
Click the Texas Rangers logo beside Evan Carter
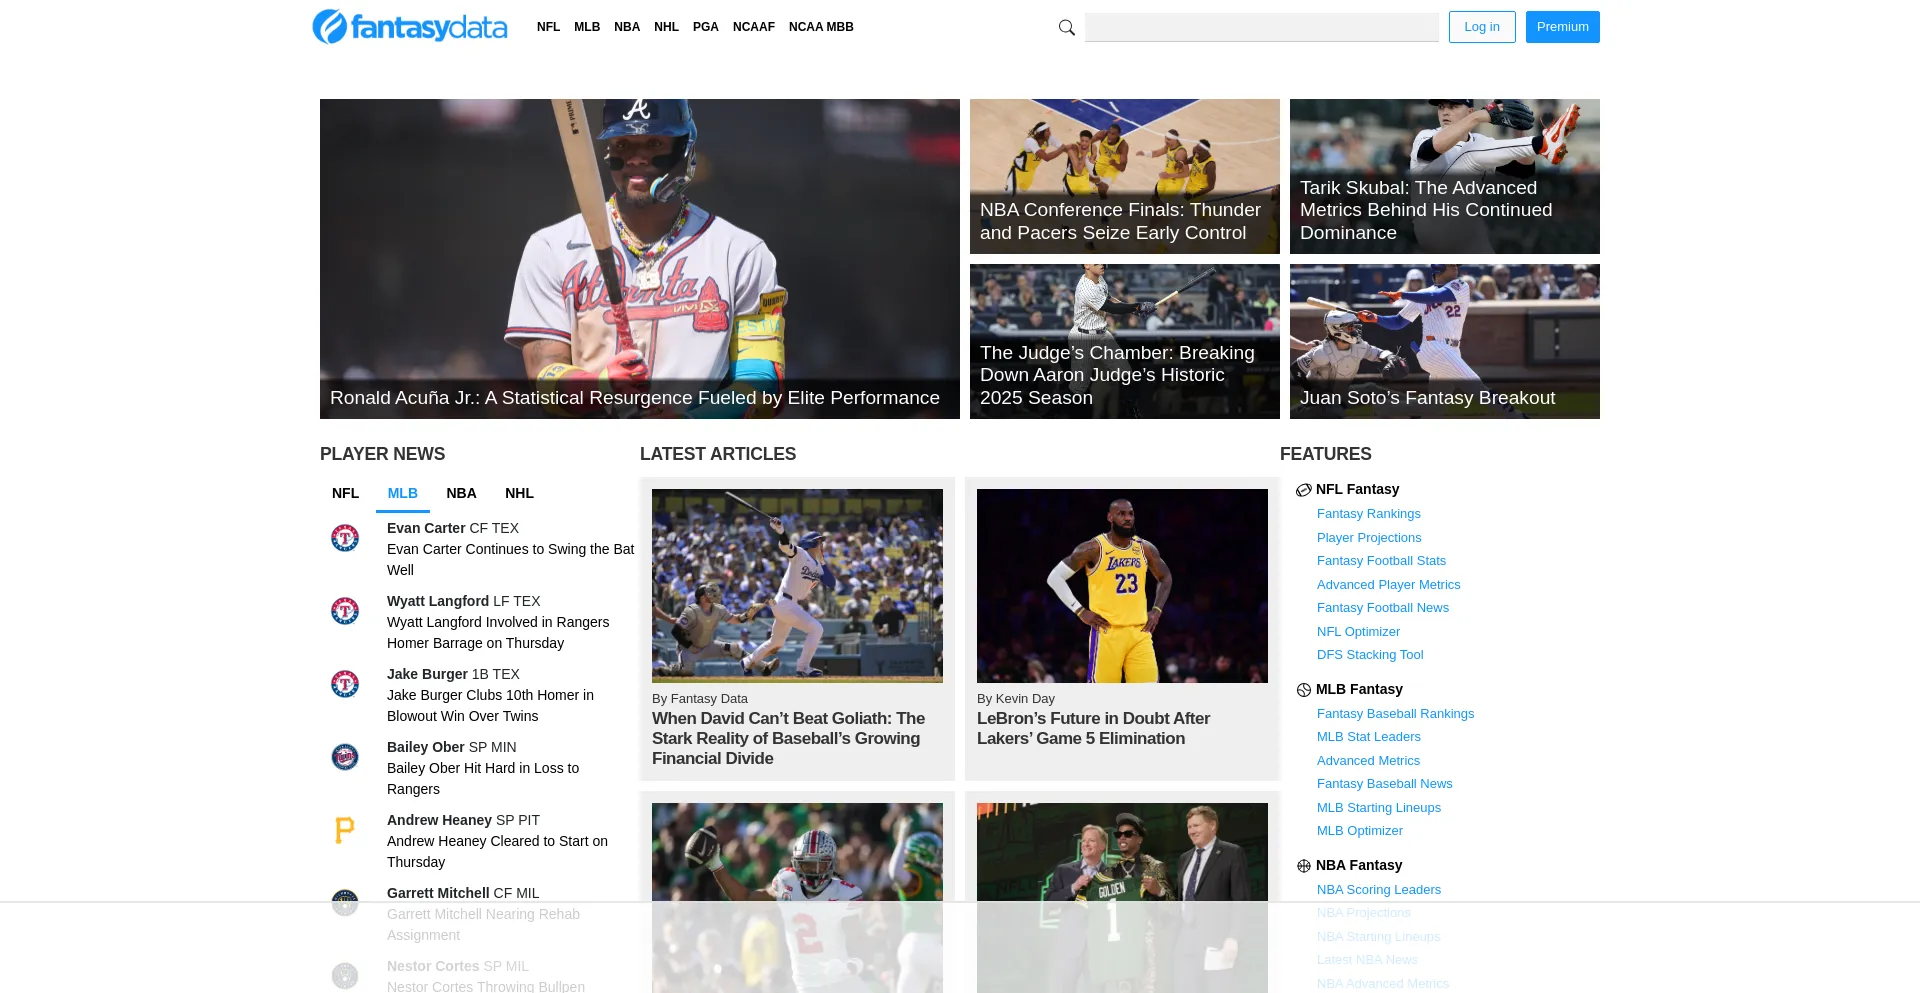click(x=345, y=538)
